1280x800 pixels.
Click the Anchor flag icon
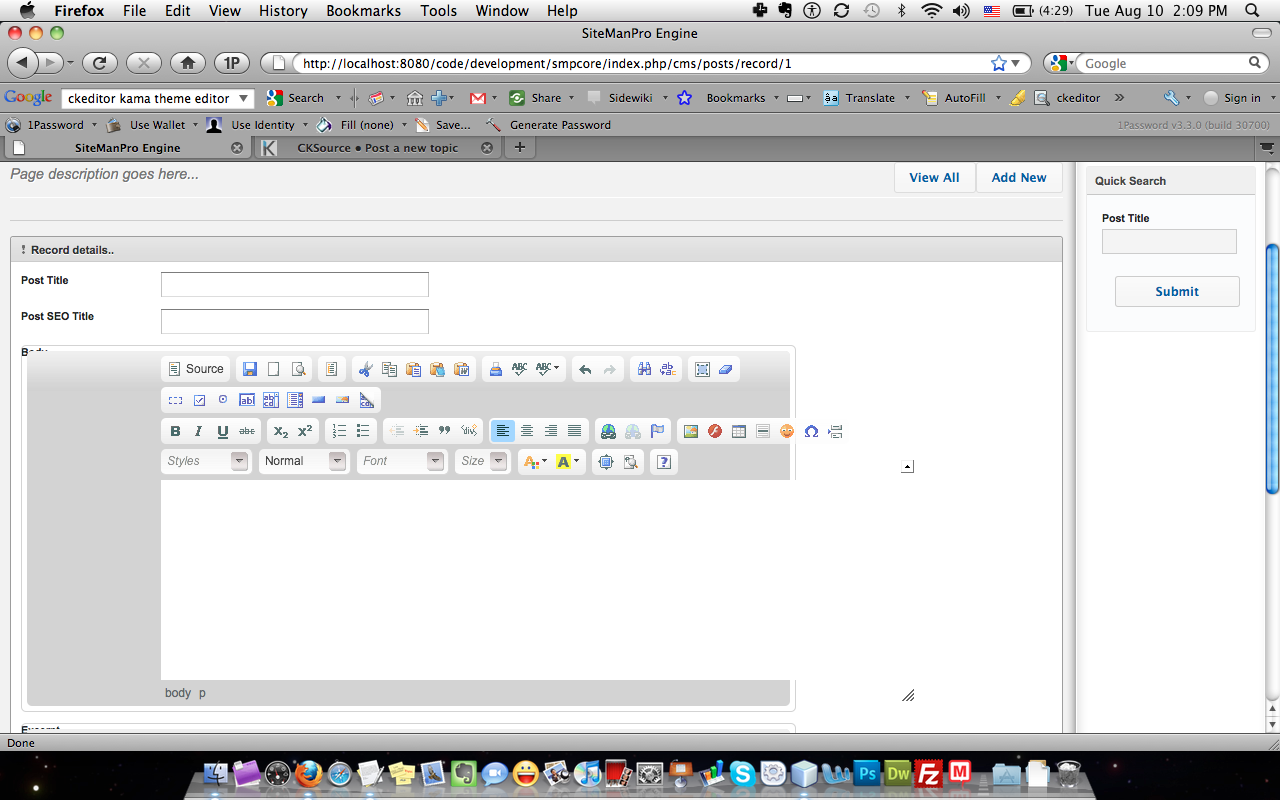point(657,431)
